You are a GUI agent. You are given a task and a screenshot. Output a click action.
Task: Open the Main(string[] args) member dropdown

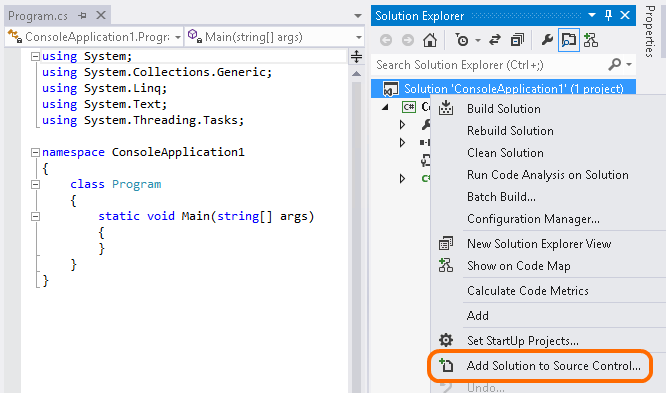click(x=275, y=37)
